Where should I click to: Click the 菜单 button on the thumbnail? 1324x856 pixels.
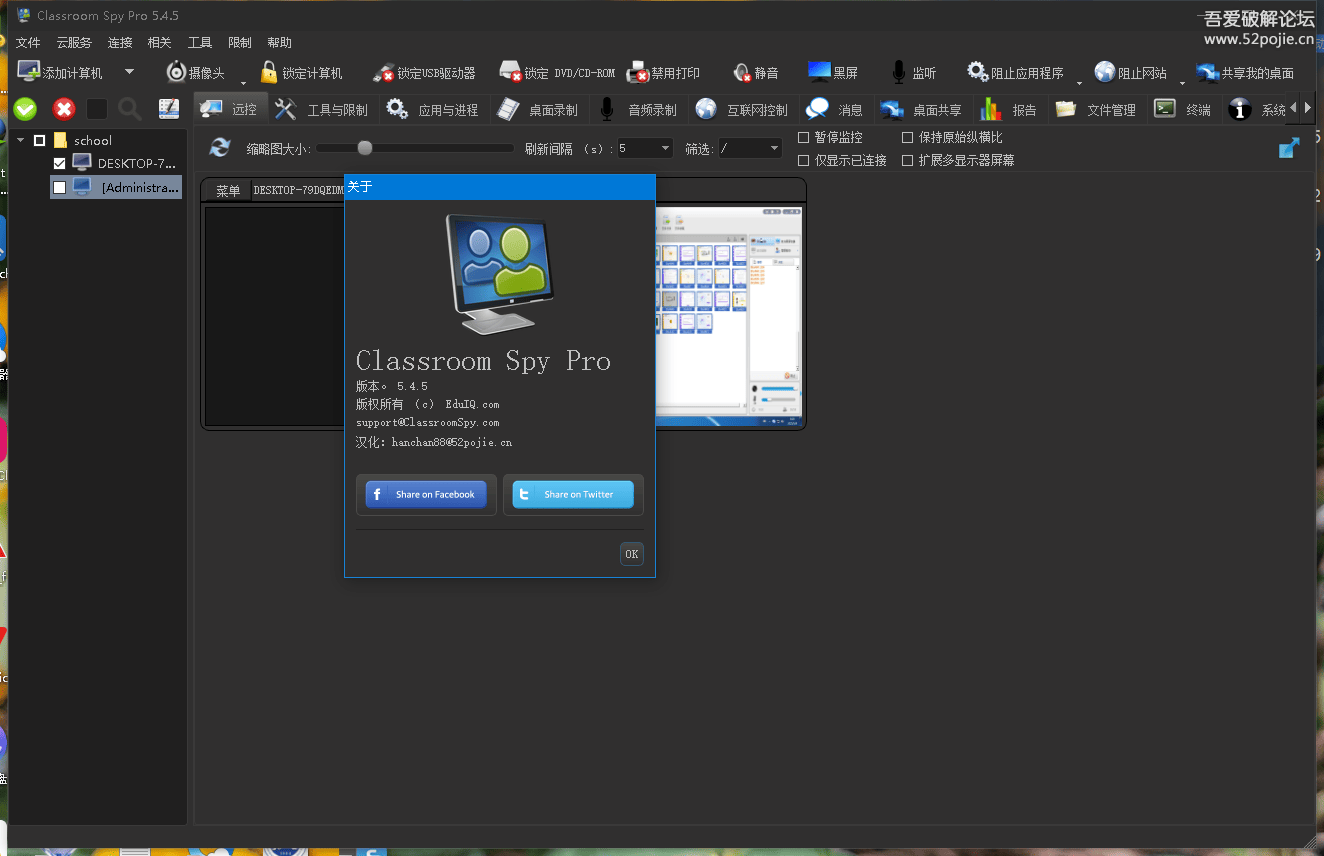point(229,191)
